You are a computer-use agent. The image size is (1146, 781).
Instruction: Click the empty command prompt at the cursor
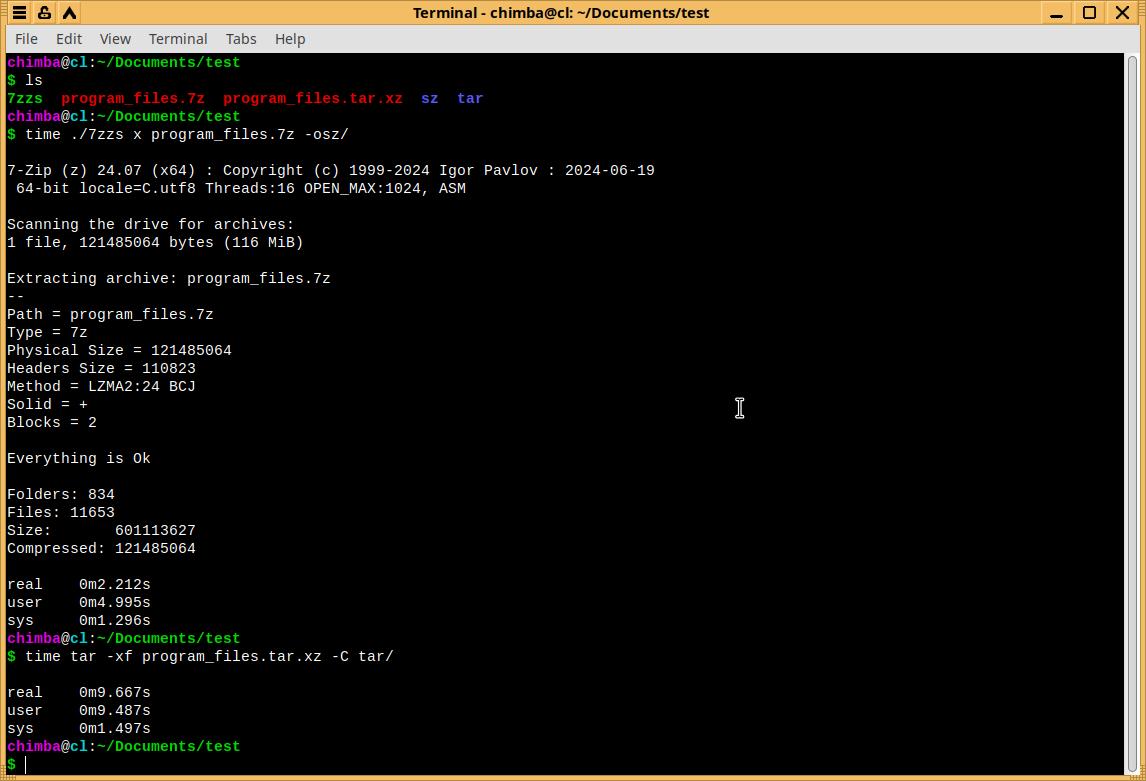(x=26, y=764)
